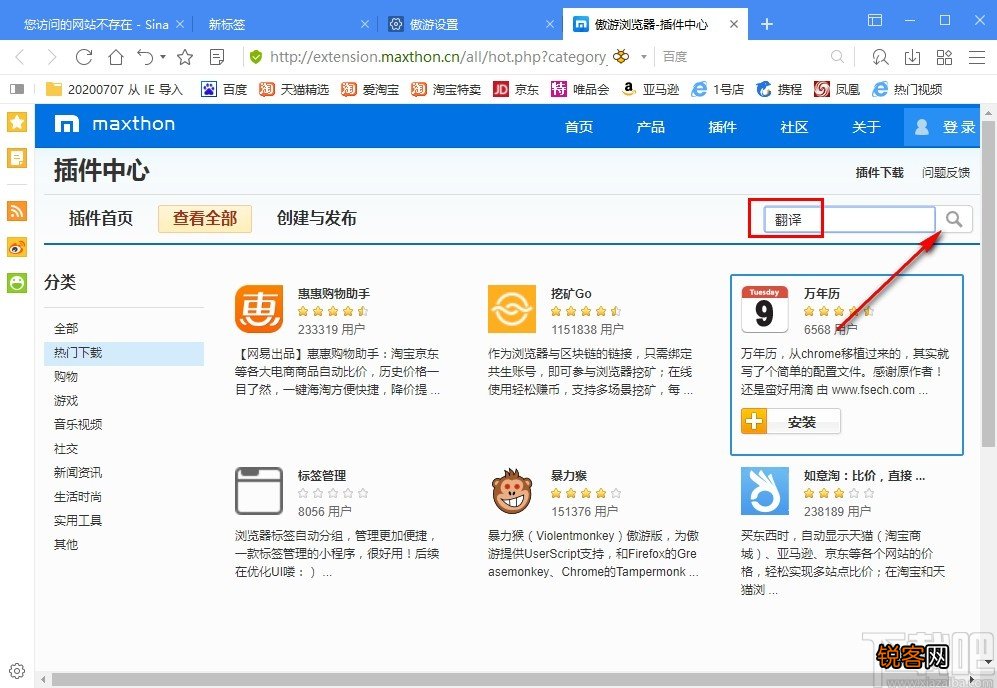
Task: Select the 查看全部 tab
Action: coord(205,219)
